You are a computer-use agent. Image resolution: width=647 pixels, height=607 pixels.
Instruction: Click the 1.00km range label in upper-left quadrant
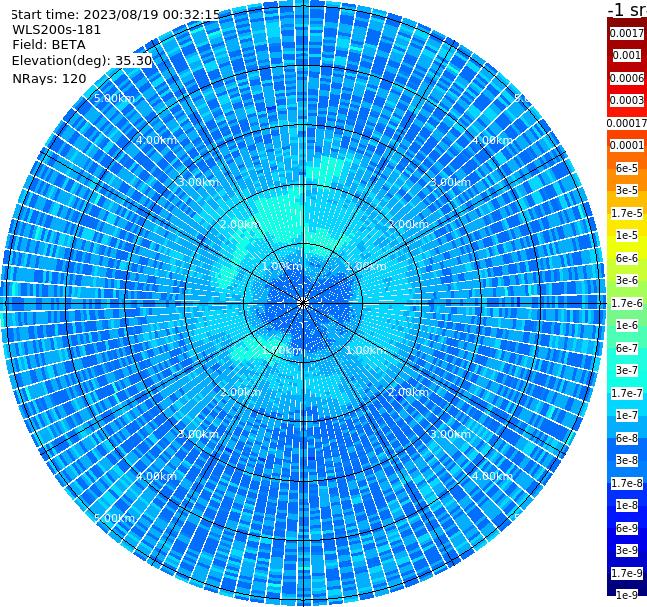click(x=282, y=266)
